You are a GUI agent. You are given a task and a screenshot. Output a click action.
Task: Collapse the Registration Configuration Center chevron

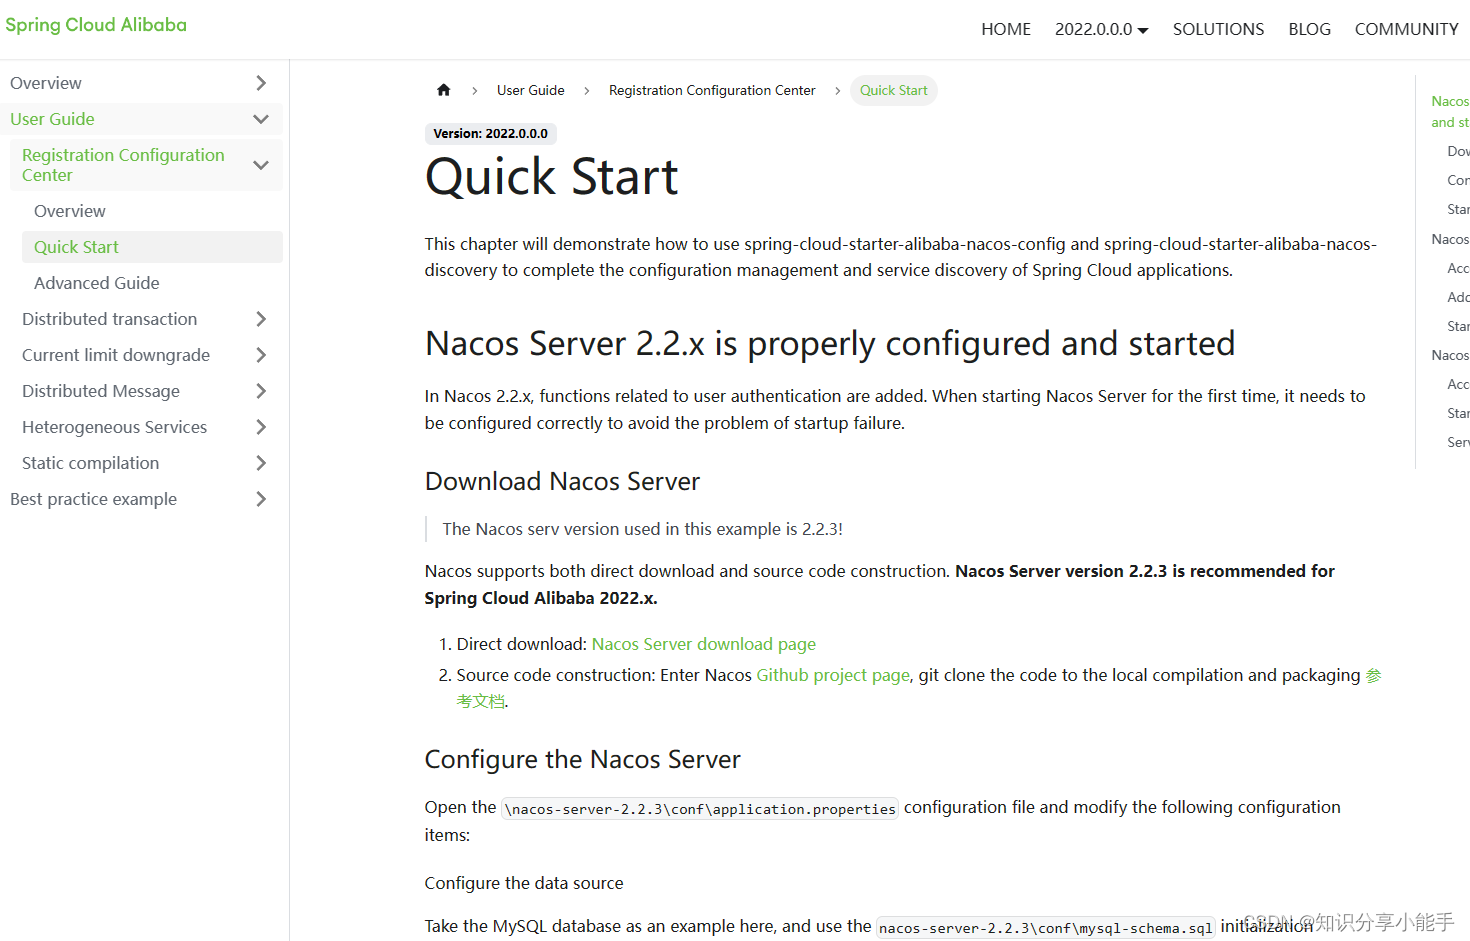[x=261, y=165]
